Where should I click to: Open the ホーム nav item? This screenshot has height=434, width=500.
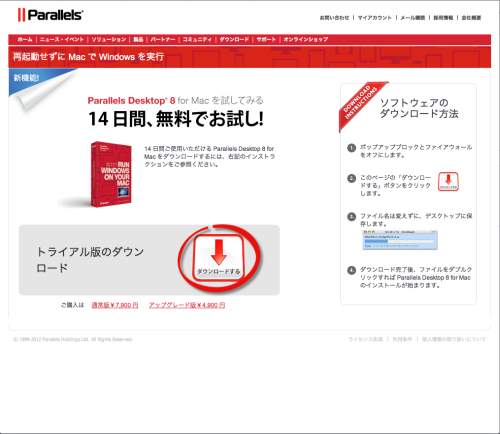[x=25, y=39]
